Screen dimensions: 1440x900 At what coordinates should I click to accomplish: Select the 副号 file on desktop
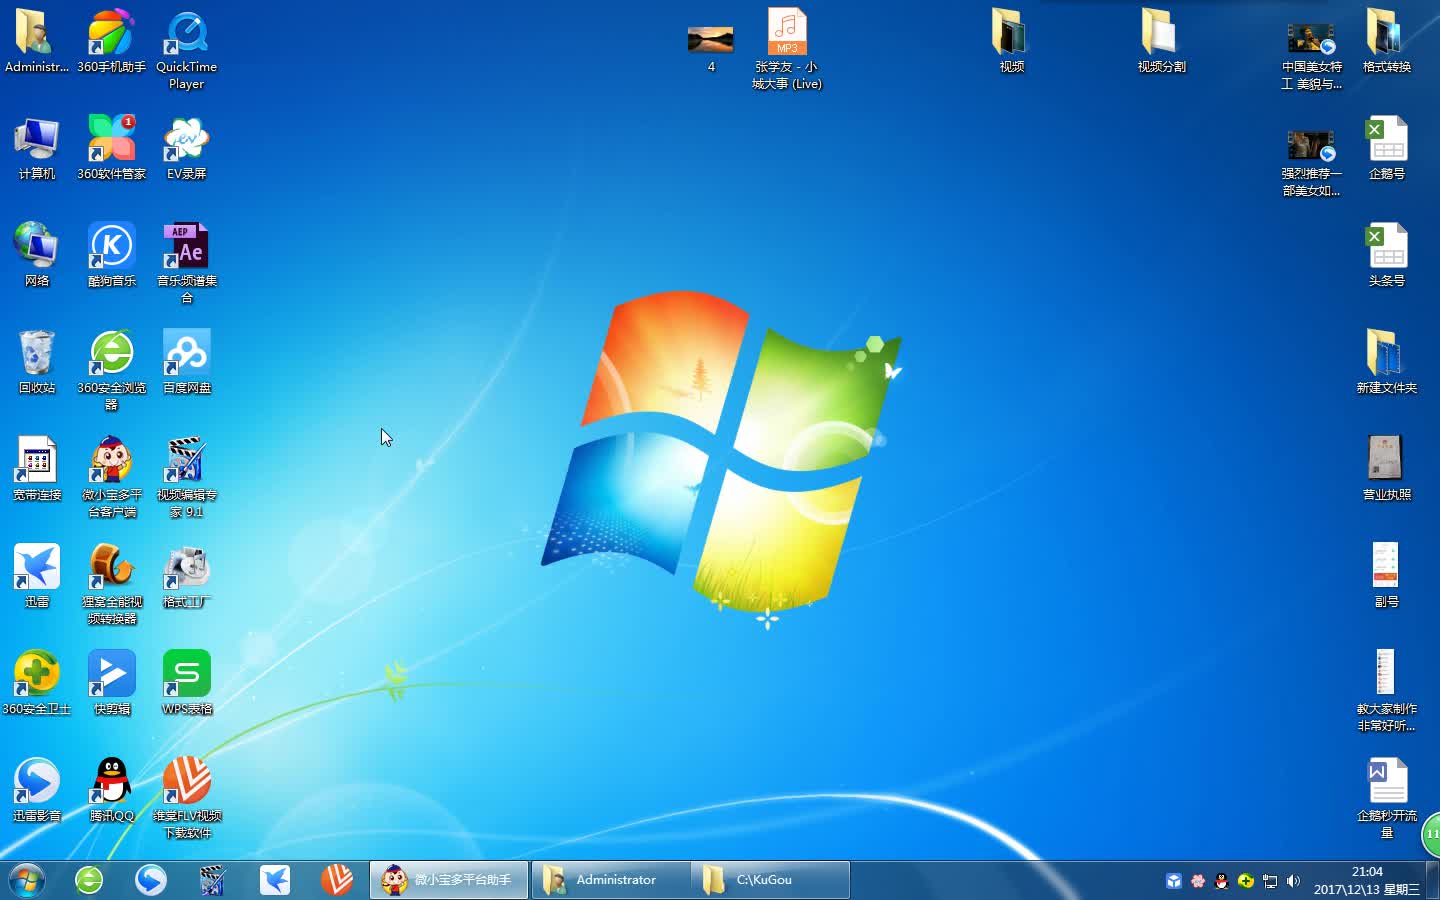[x=1386, y=576]
